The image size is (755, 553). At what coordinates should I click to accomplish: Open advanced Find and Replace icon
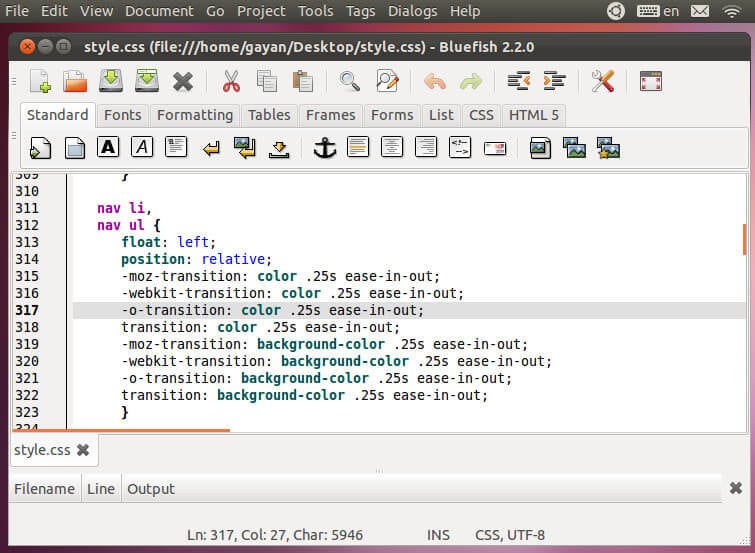click(x=388, y=81)
